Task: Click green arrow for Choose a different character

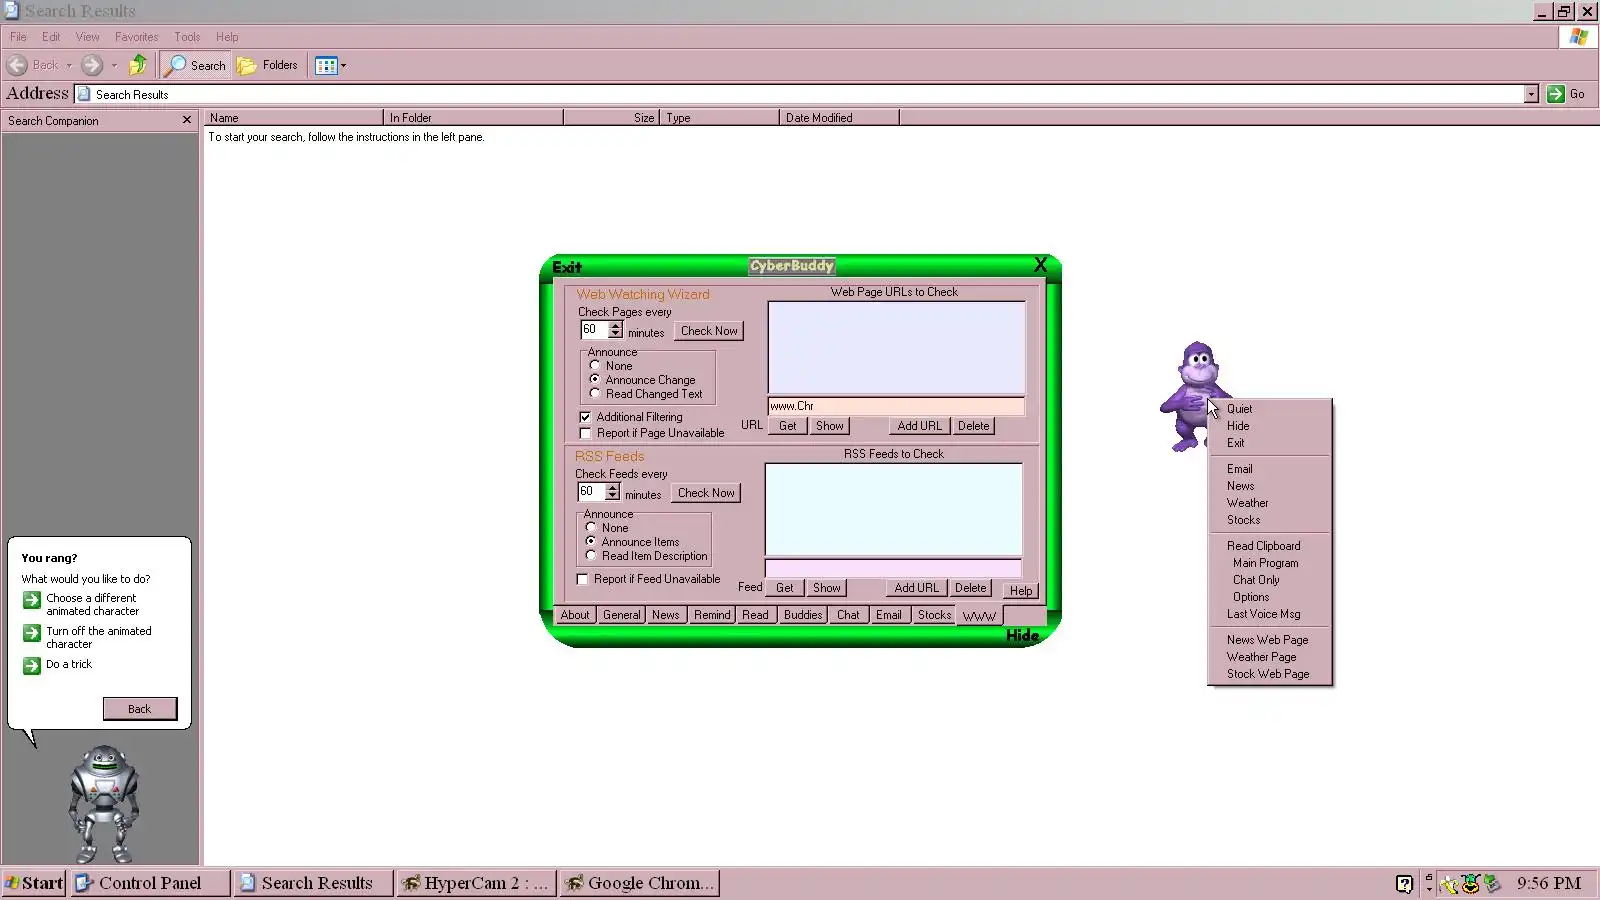Action: pyautogui.click(x=32, y=600)
